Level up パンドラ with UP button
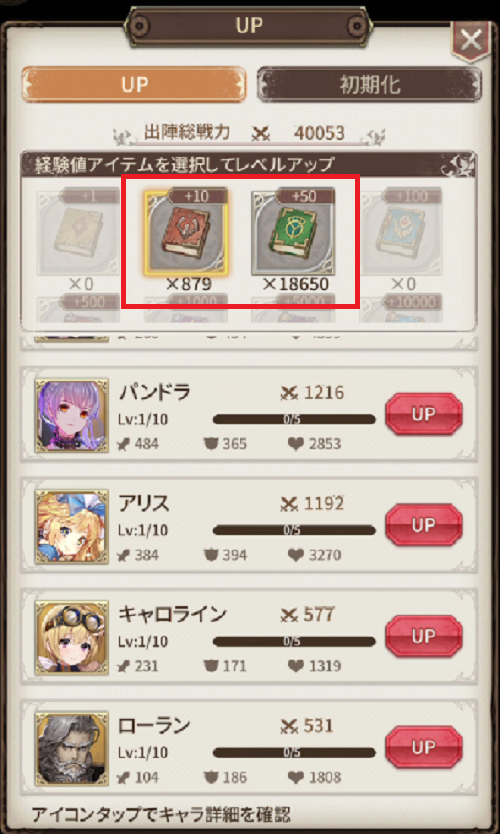Image resolution: width=500 pixels, height=834 pixels. (423, 414)
